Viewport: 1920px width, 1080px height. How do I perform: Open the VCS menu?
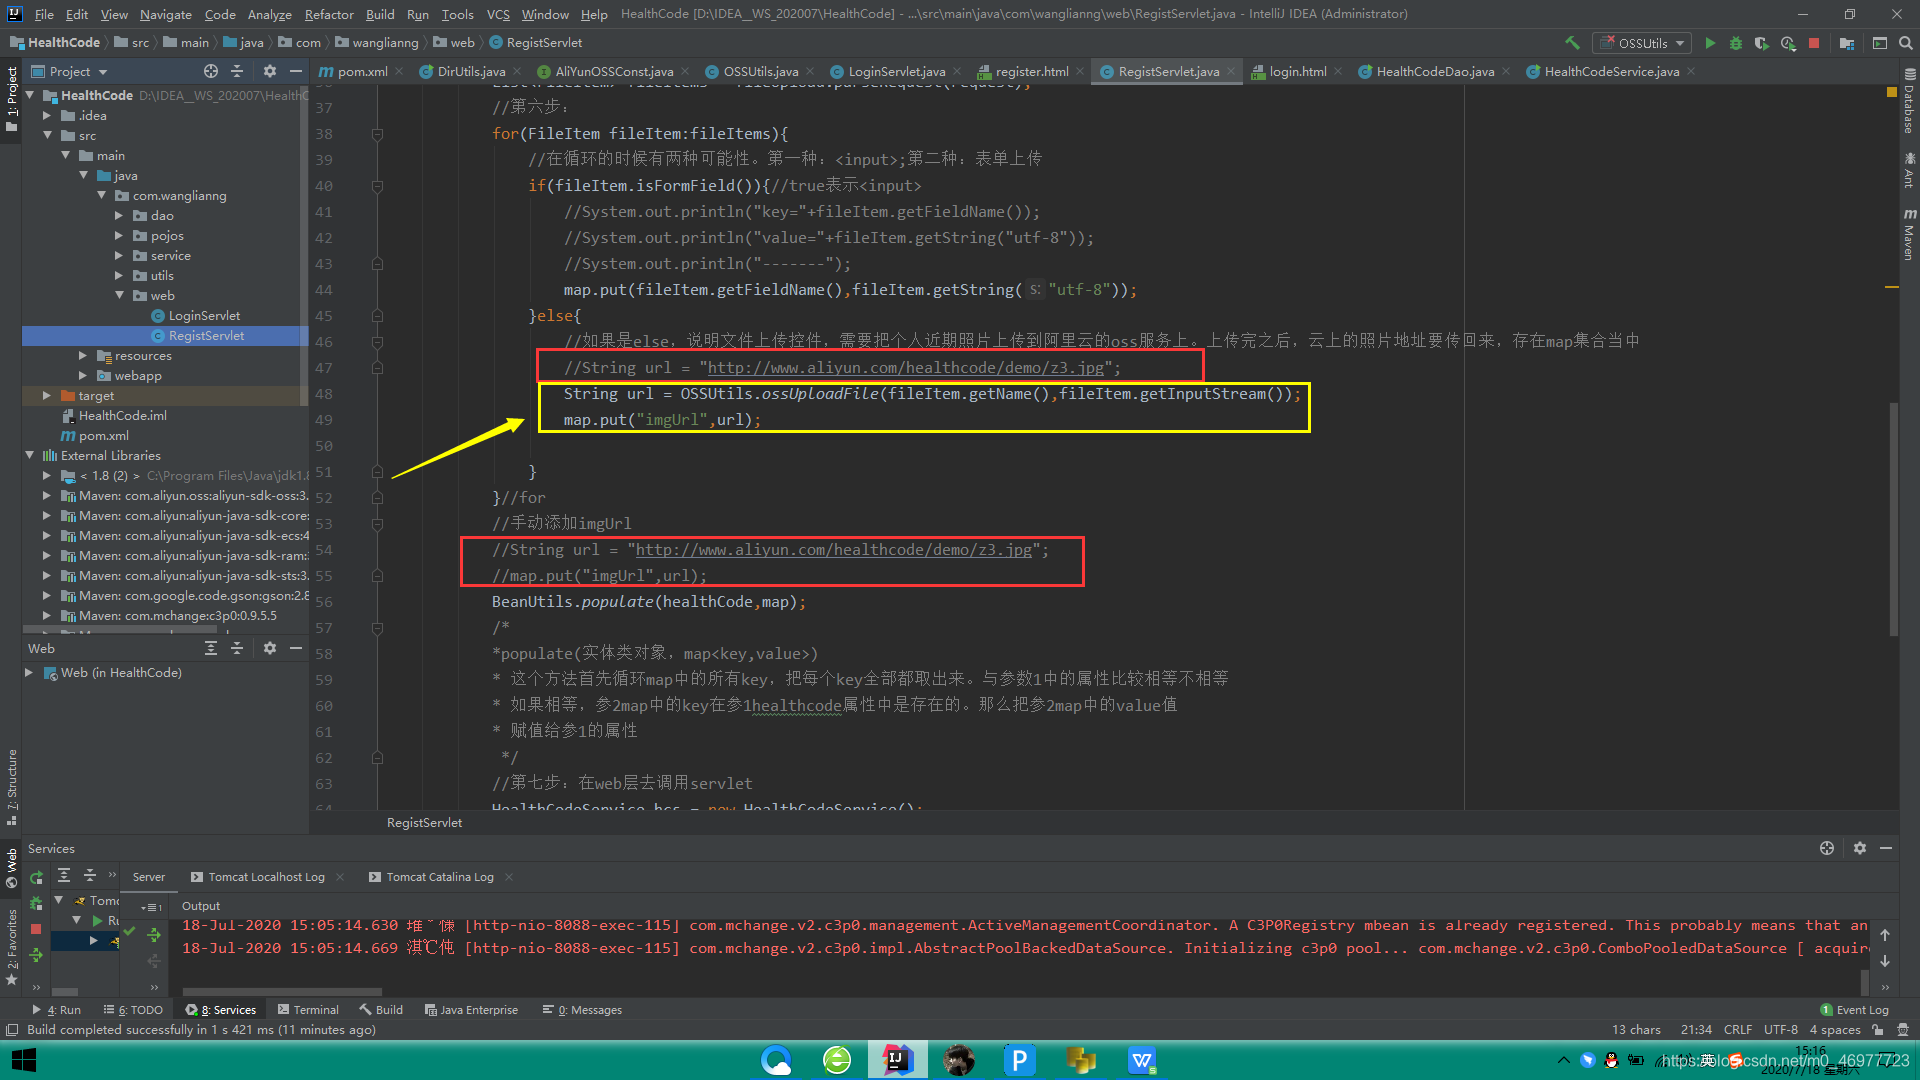click(498, 14)
